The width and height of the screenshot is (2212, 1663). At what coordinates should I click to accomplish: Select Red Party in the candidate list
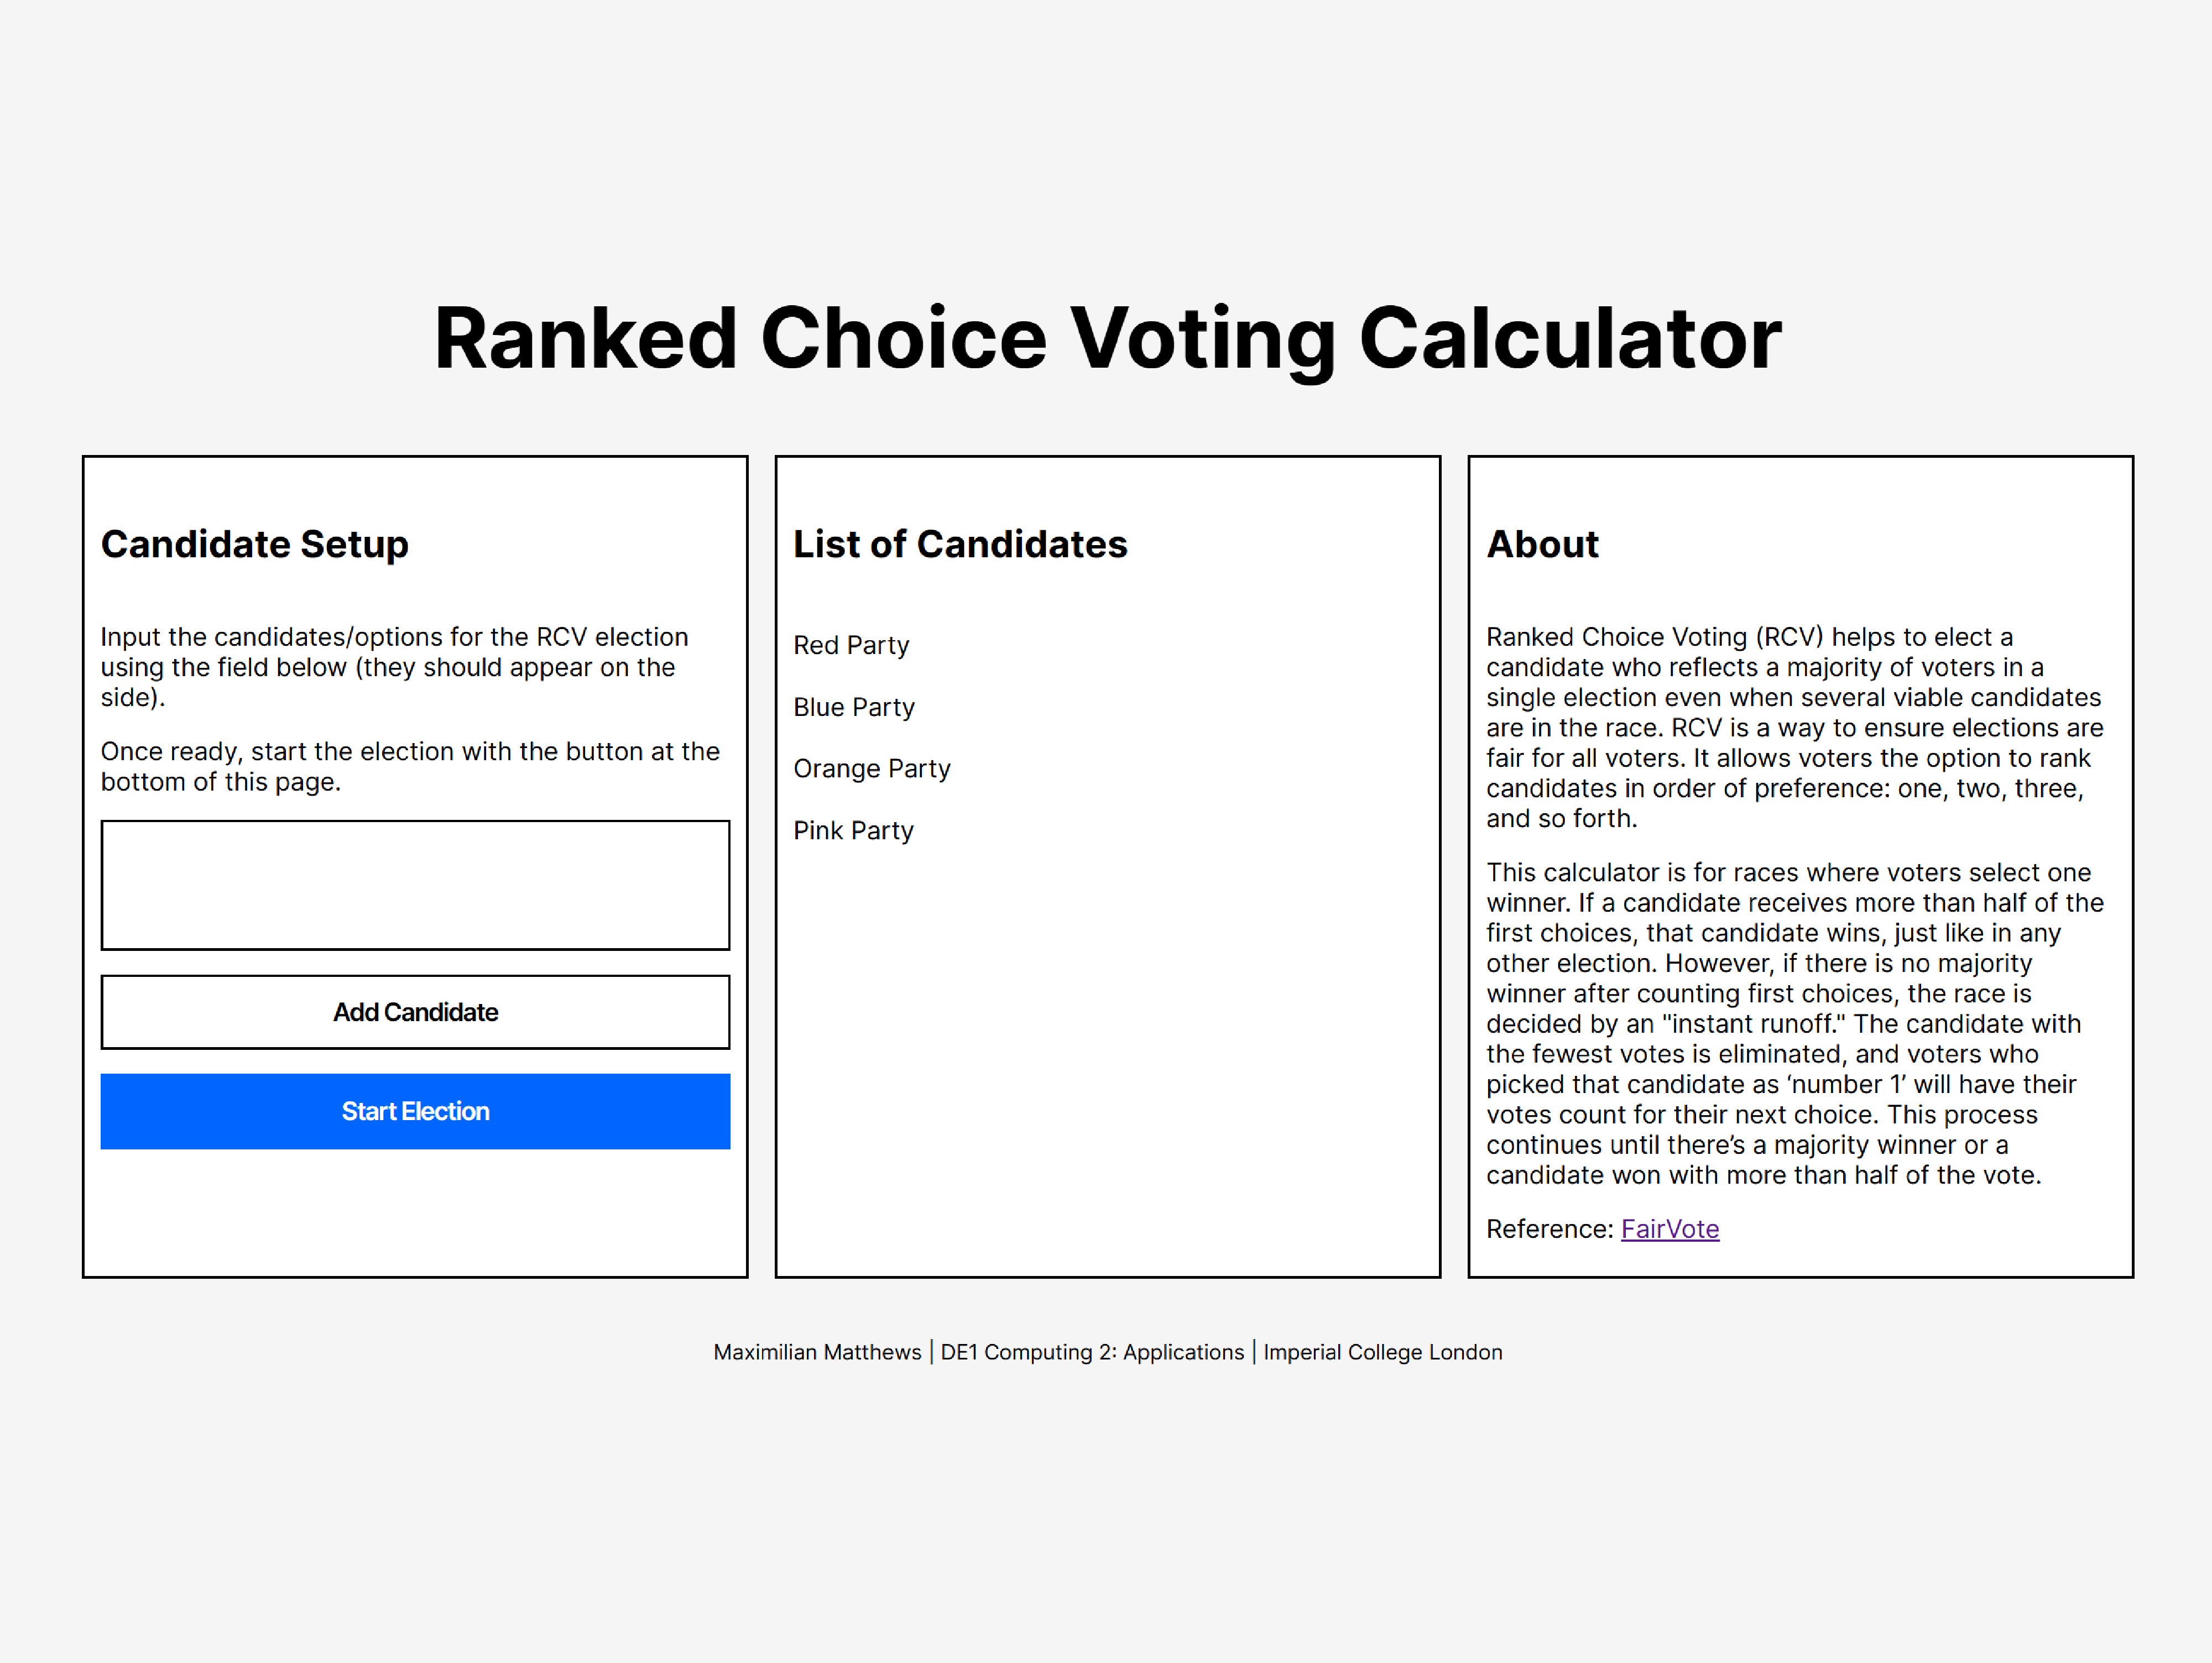click(x=851, y=645)
